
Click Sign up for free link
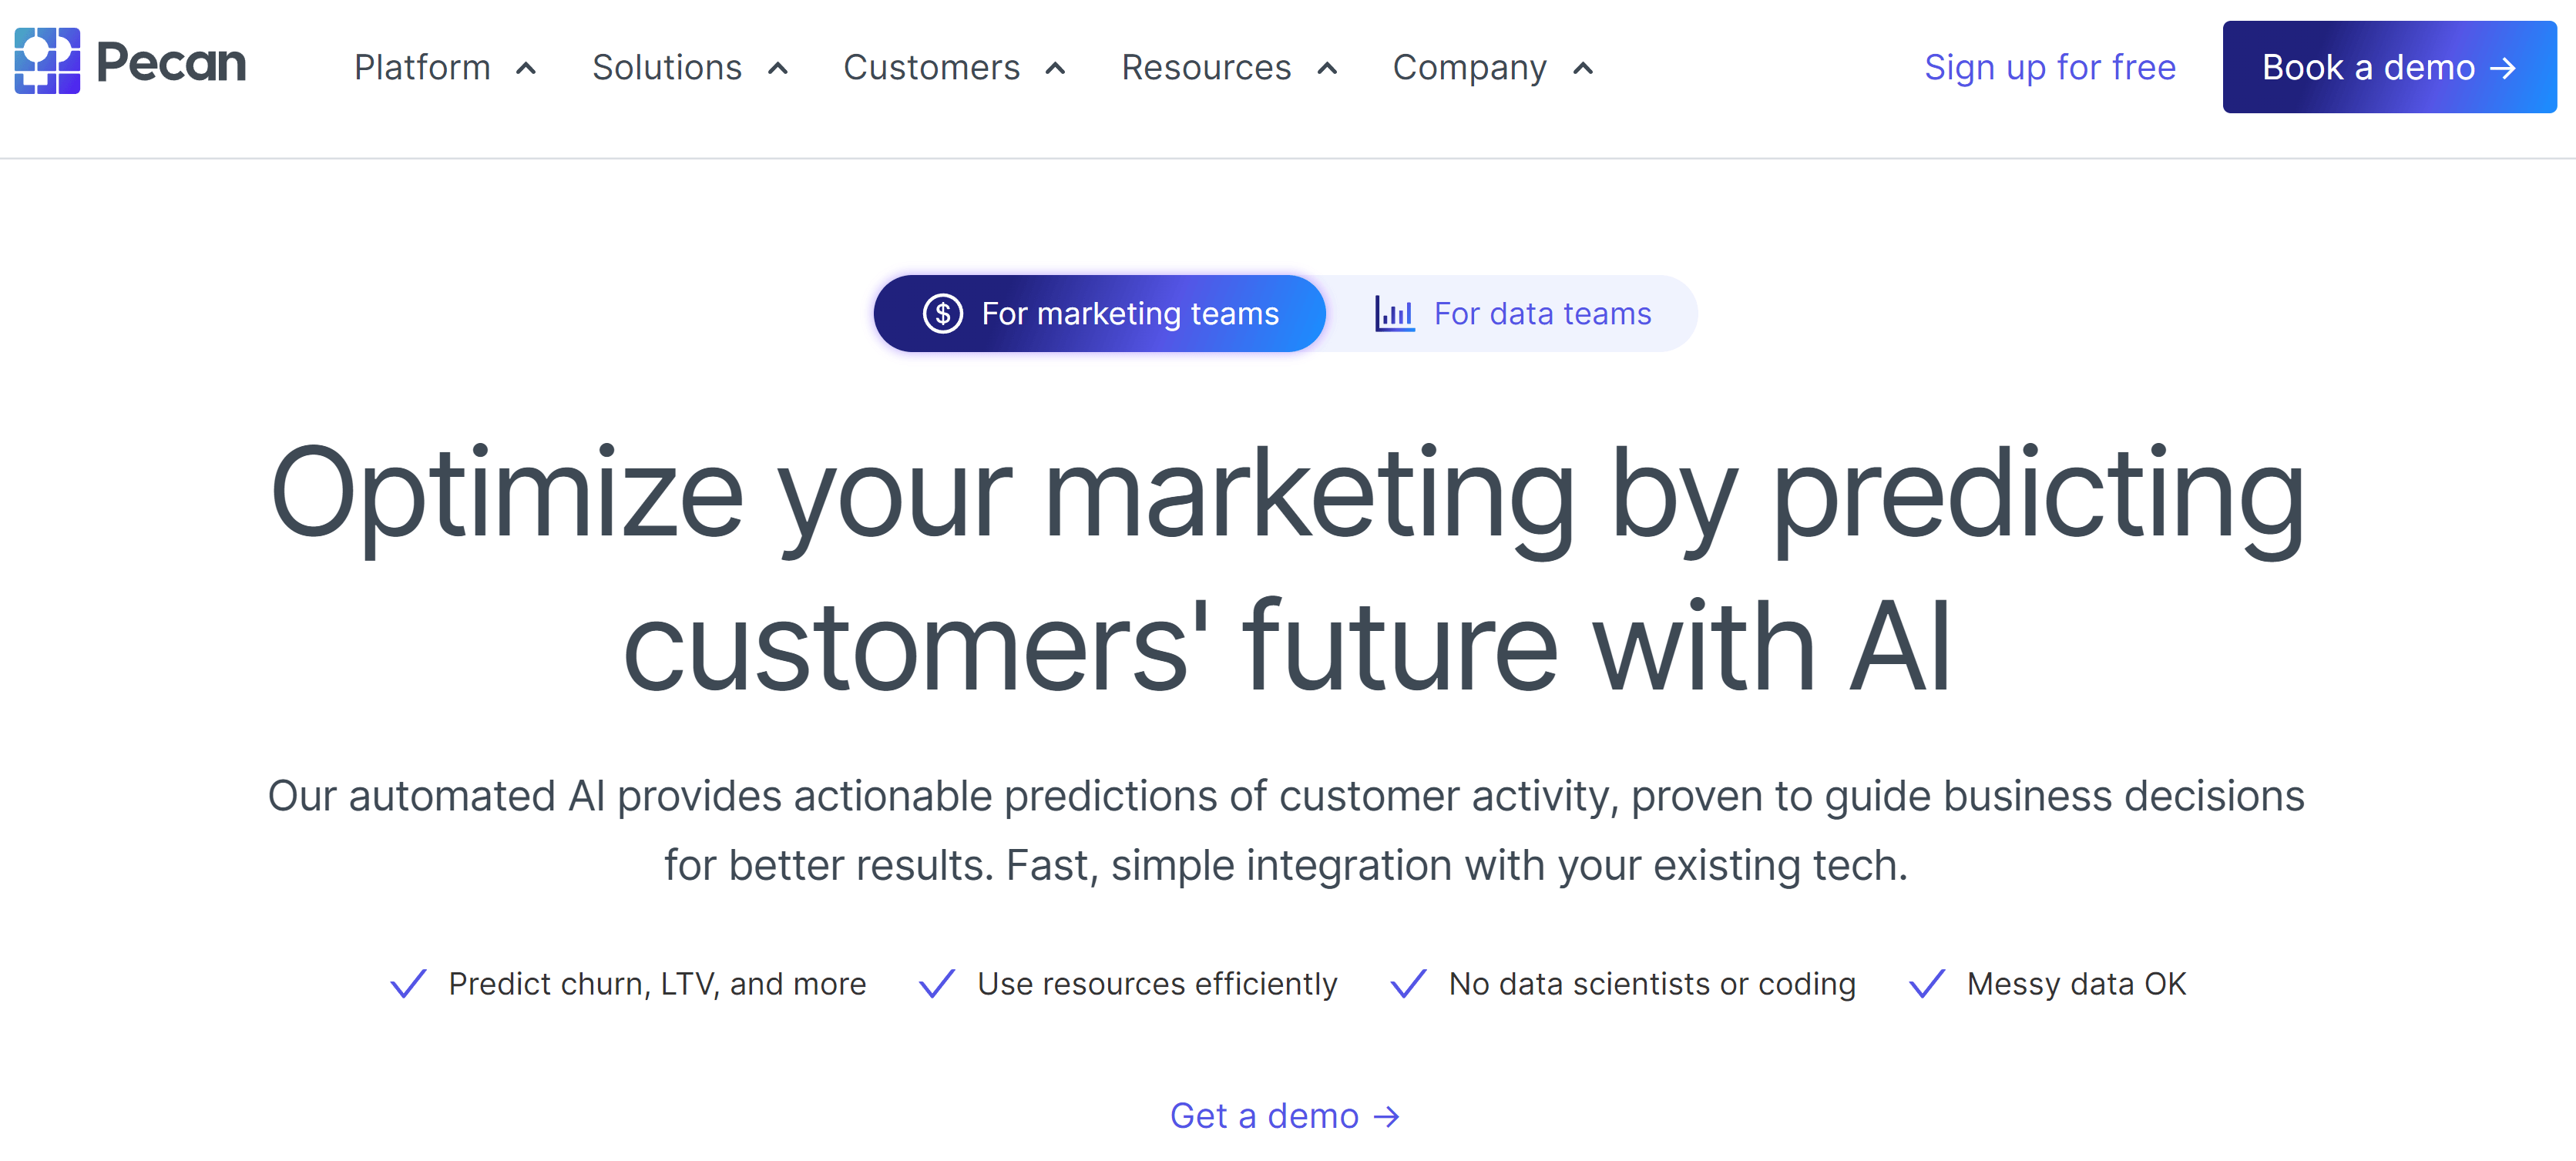2050,68
